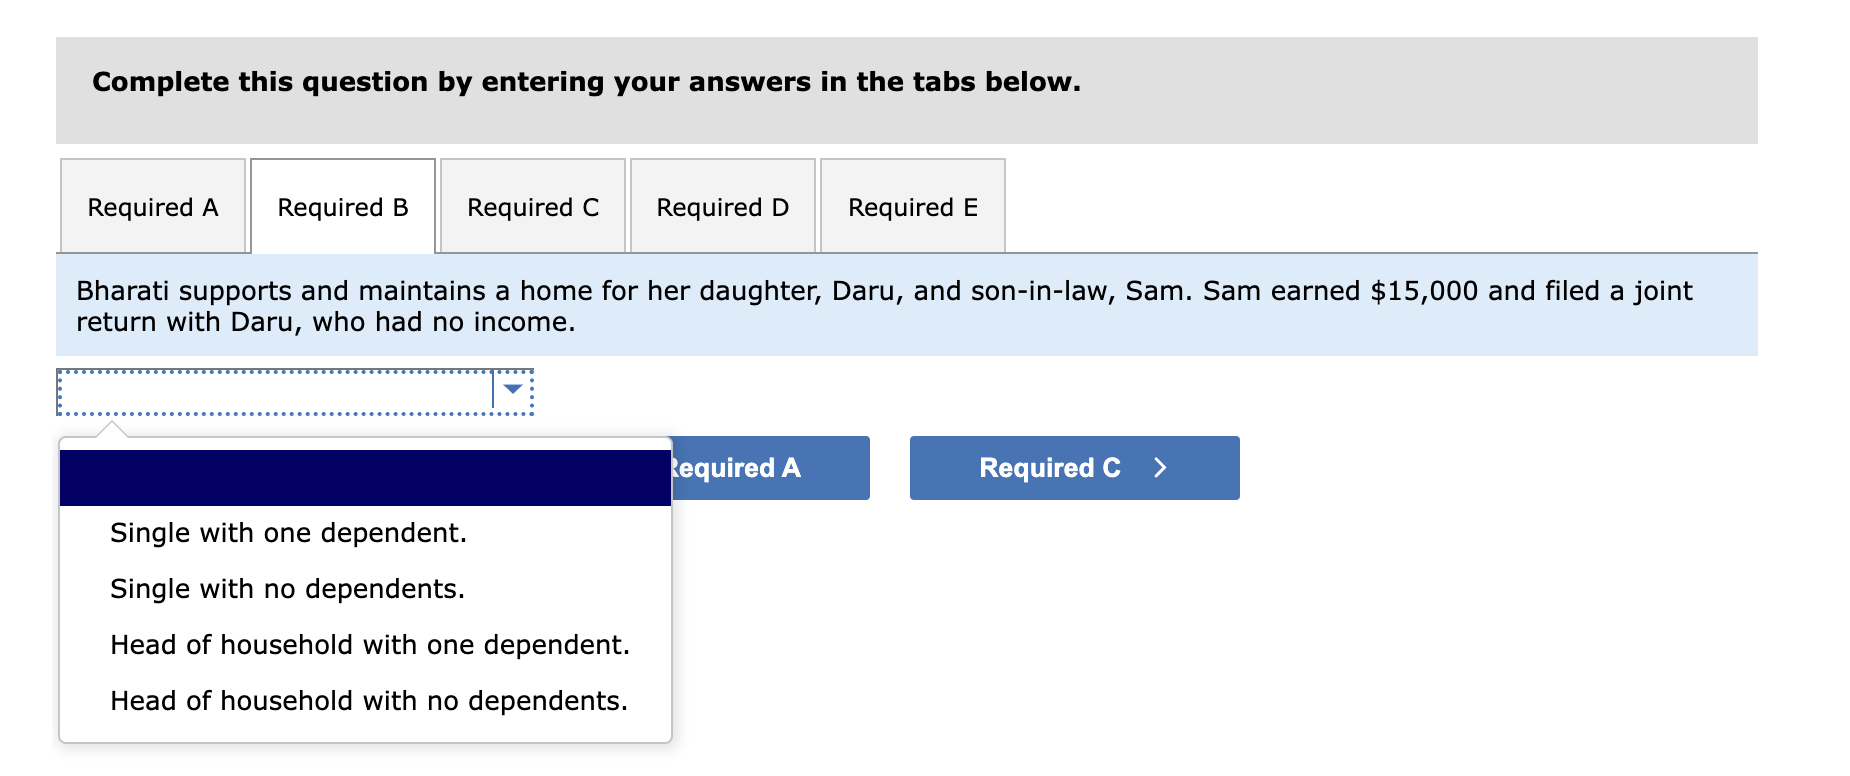The height and width of the screenshot is (776, 1850).
Task: Choose "Single with no dependents."
Action: [x=287, y=589]
